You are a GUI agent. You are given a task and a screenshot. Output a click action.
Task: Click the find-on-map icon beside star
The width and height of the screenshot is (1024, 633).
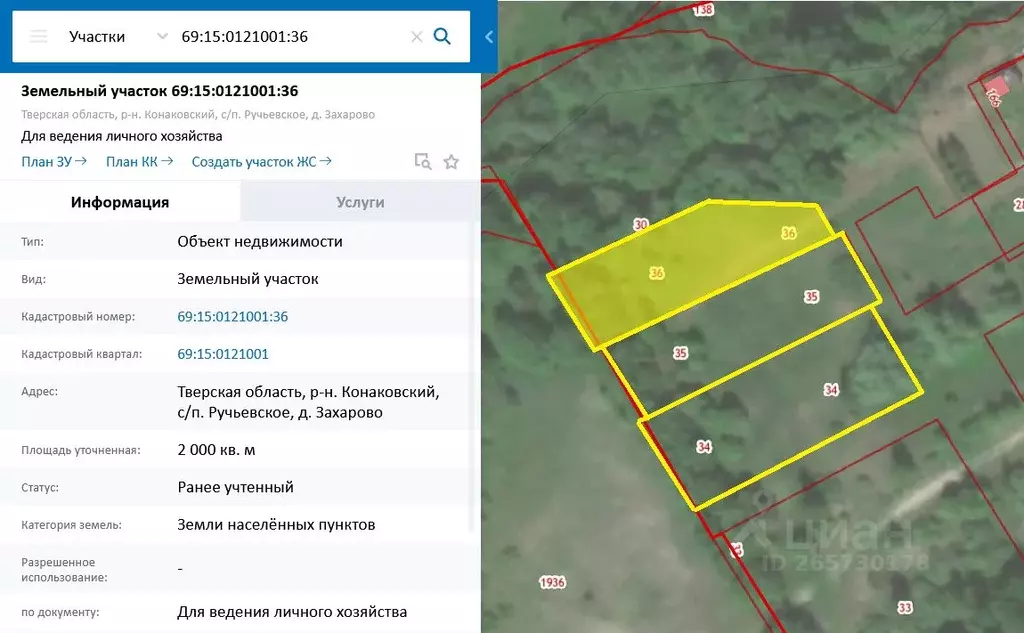[x=423, y=161]
